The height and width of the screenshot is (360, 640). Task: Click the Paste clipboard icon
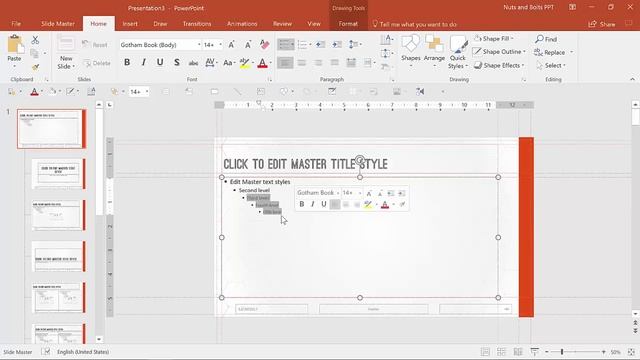coord(15,44)
